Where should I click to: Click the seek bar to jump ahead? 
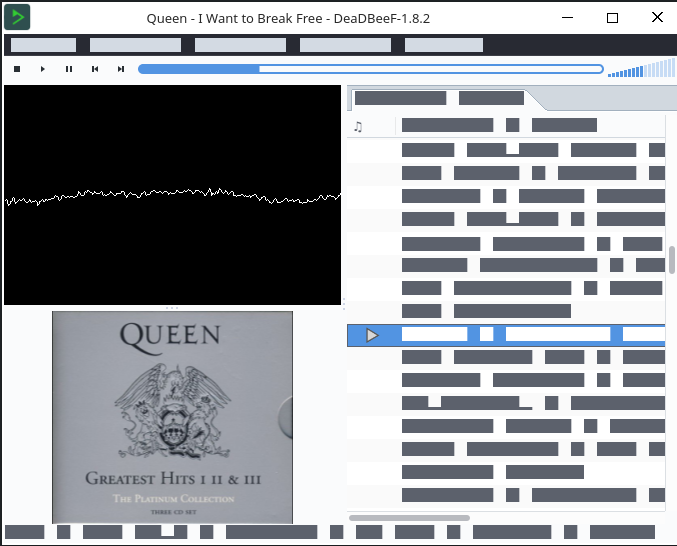point(430,69)
